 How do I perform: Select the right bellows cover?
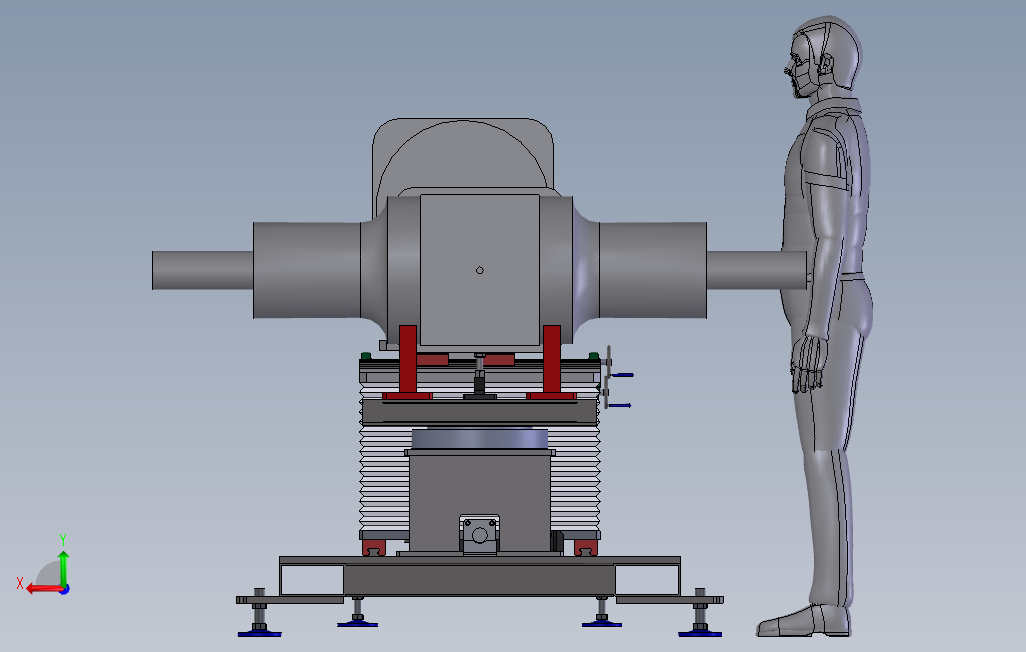pos(575,480)
